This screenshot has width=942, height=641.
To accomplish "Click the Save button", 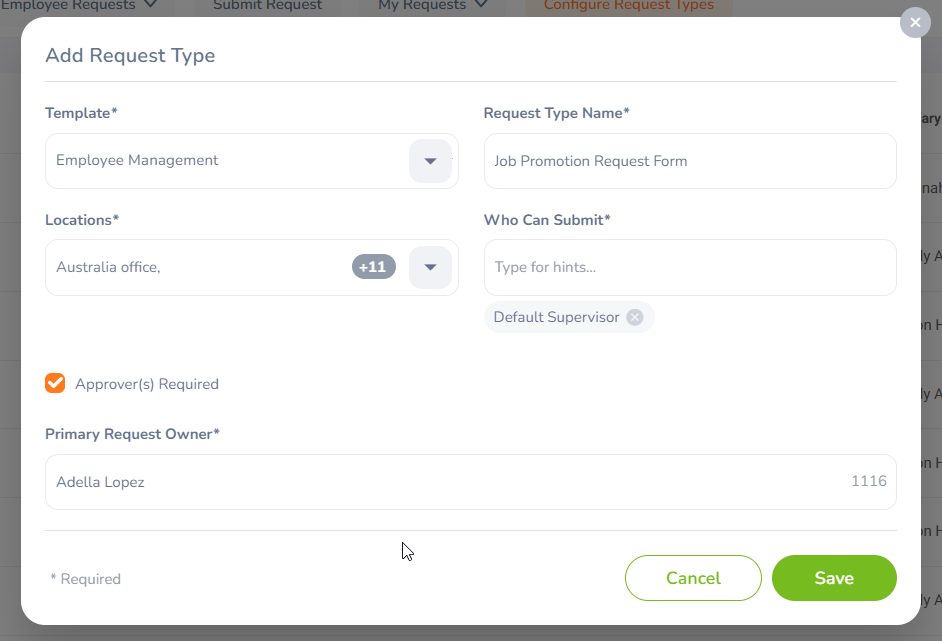I will pos(834,578).
